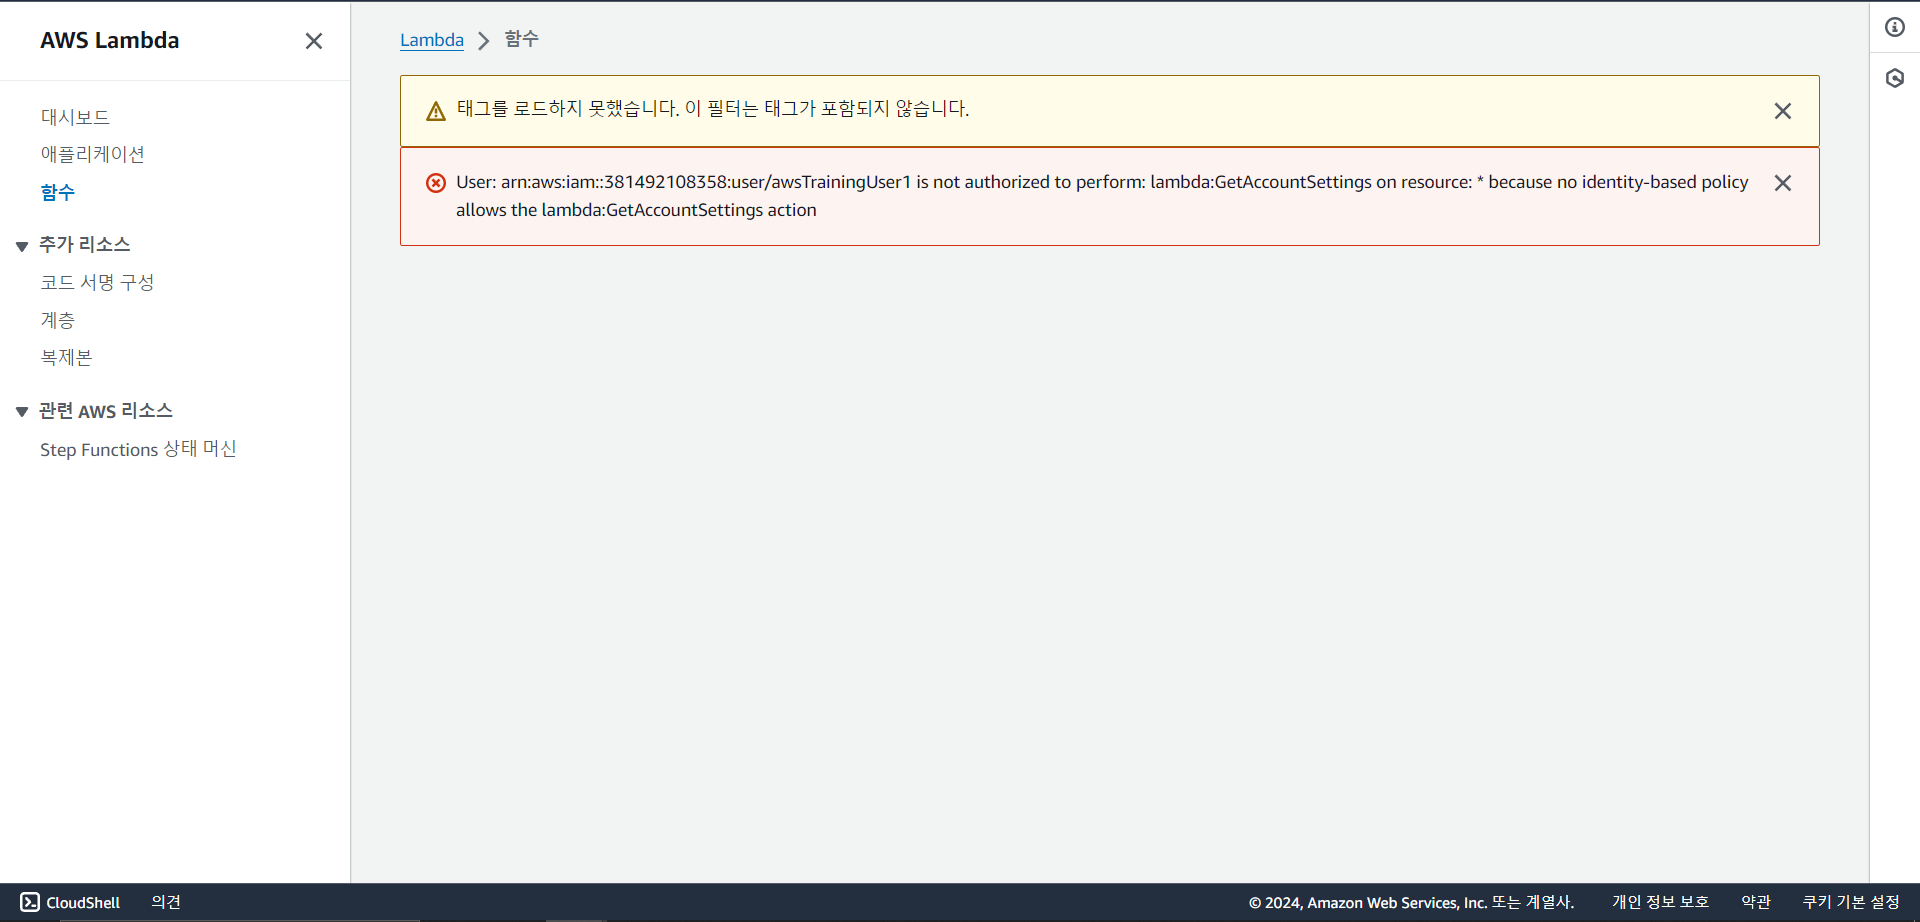Click the CloudShell terminal icon
The width and height of the screenshot is (1920, 922).
(30, 902)
